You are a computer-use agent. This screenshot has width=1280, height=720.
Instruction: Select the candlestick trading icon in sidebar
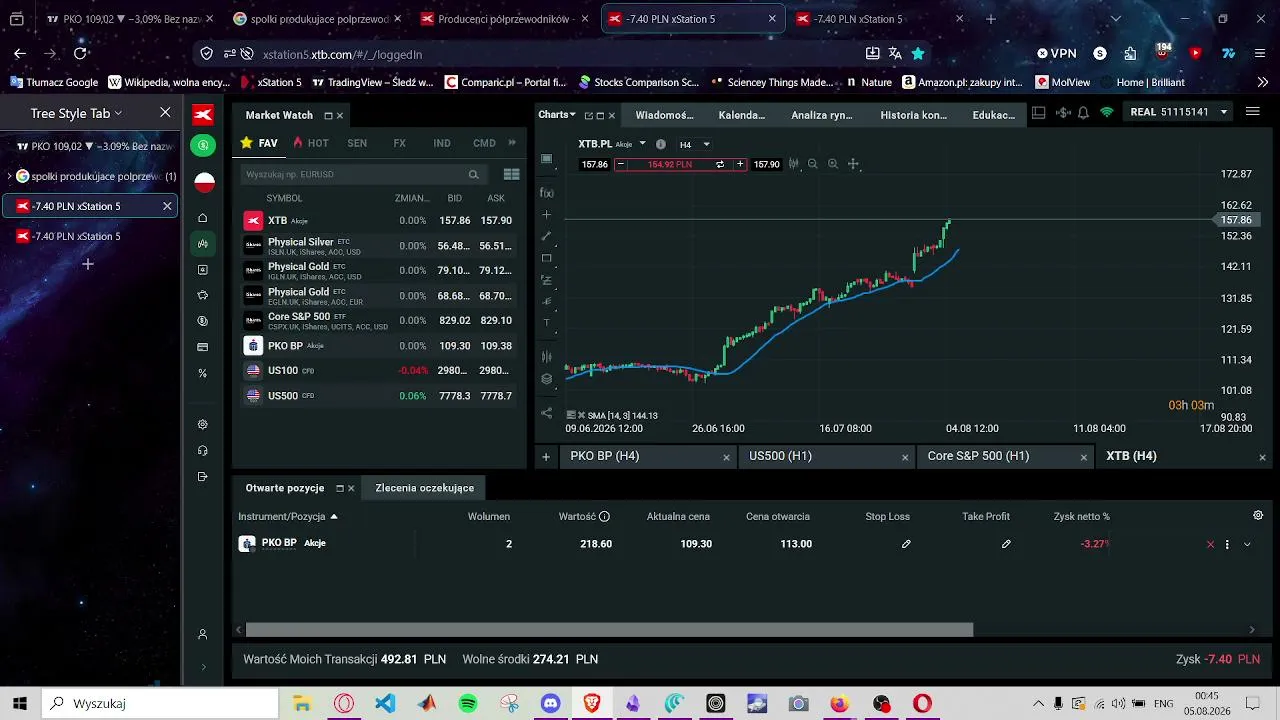coord(203,244)
